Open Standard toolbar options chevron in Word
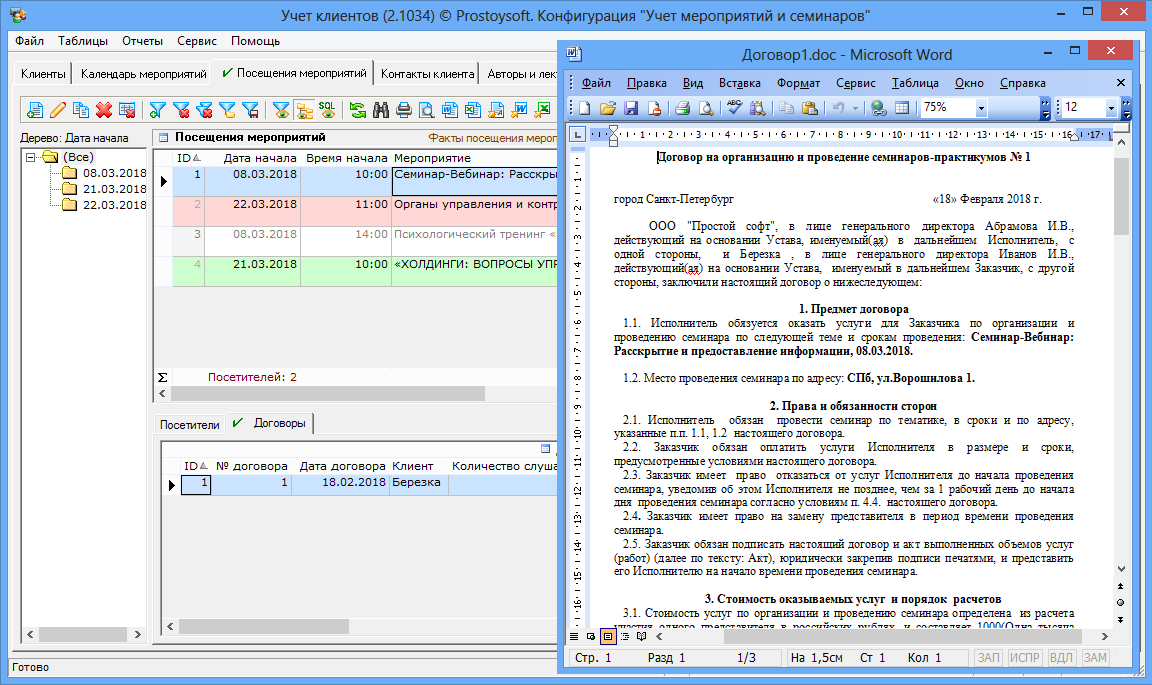The height and width of the screenshot is (685, 1152). pos(1045,108)
